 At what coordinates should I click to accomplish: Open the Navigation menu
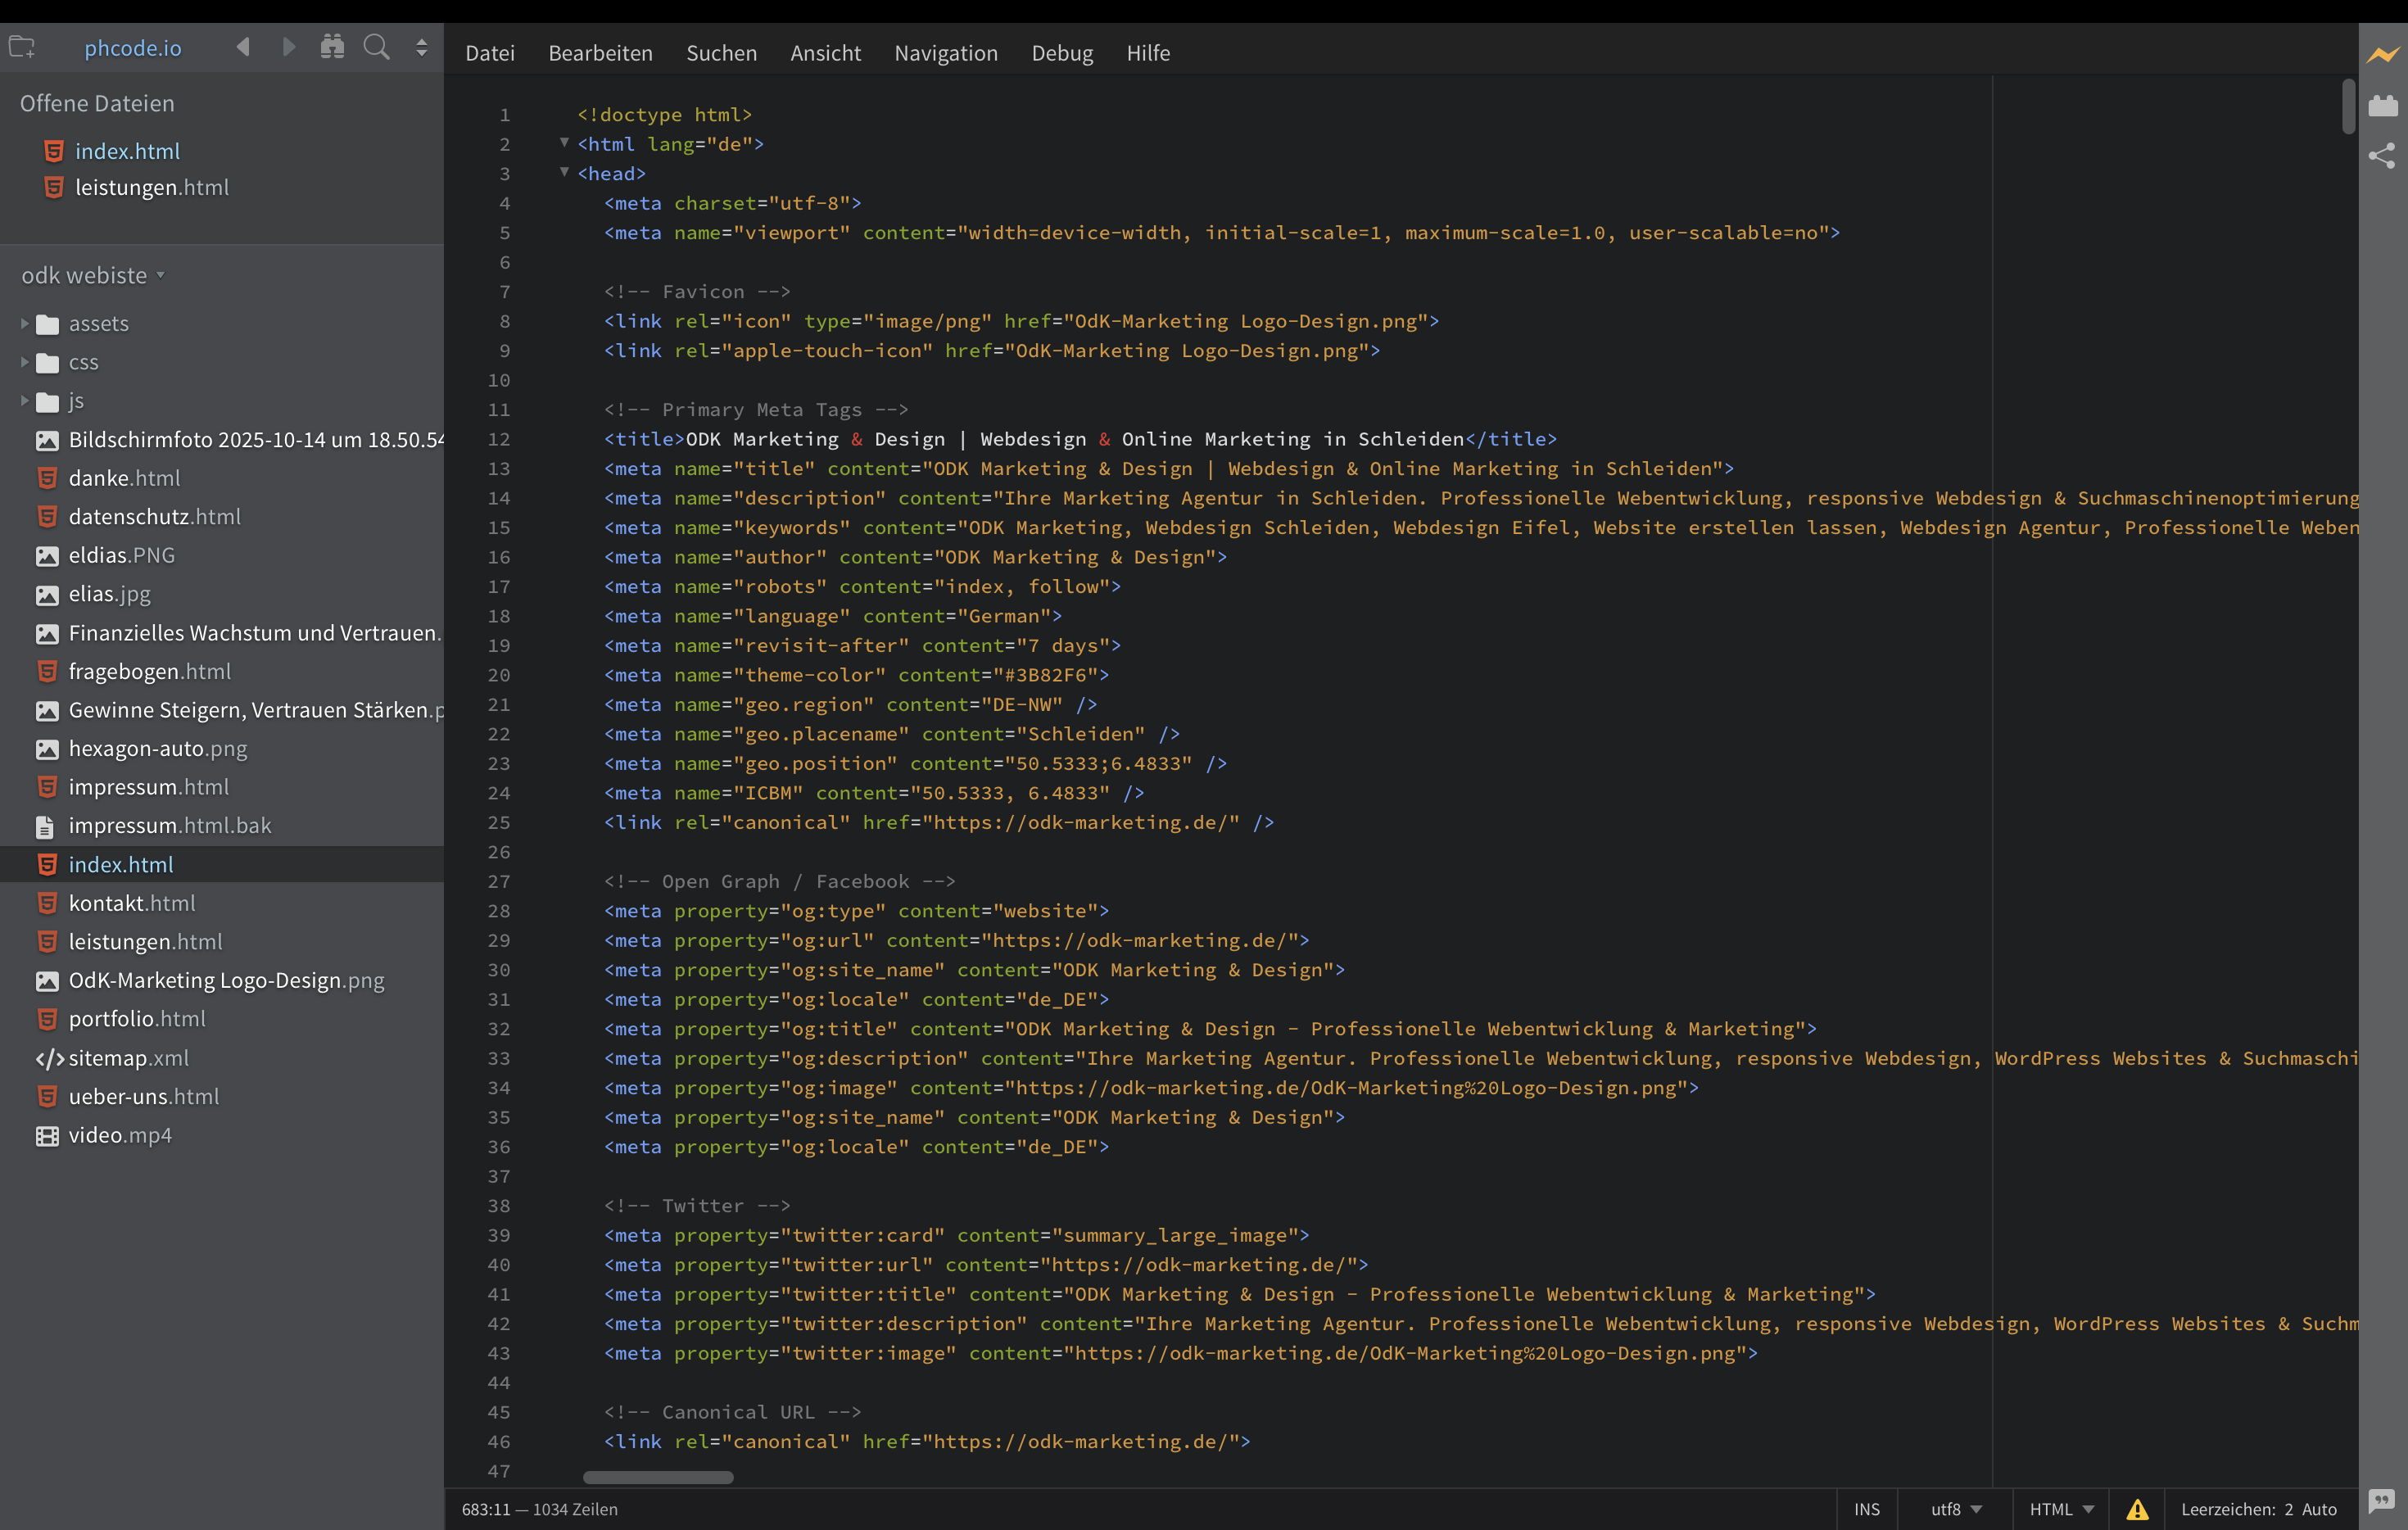point(945,53)
